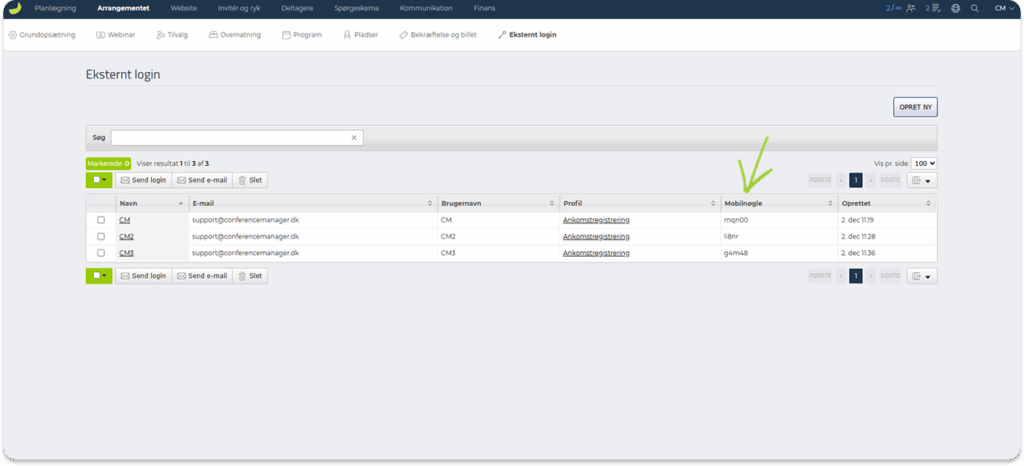Open the Deltagere menu
The height and width of the screenshot is (466, 1024).
point(297,8)
